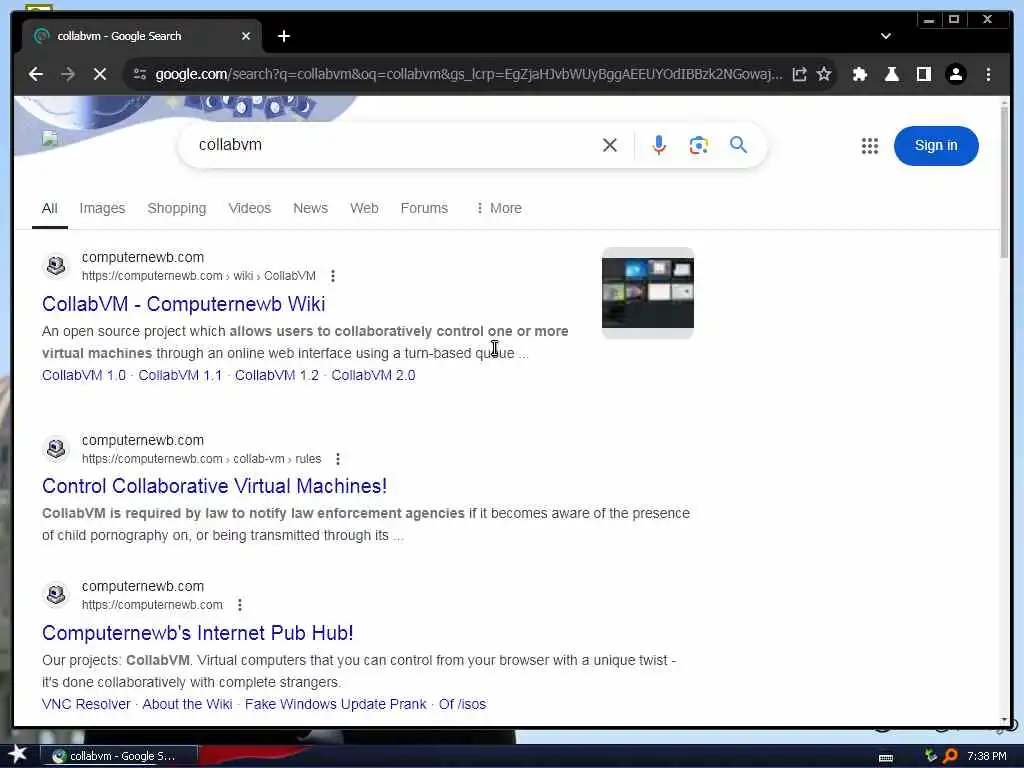Image resolution: width=1024 pixels, height=768 pixels.
Task: Open the browser profile avatar icon
Action: [x=955, y=74]
